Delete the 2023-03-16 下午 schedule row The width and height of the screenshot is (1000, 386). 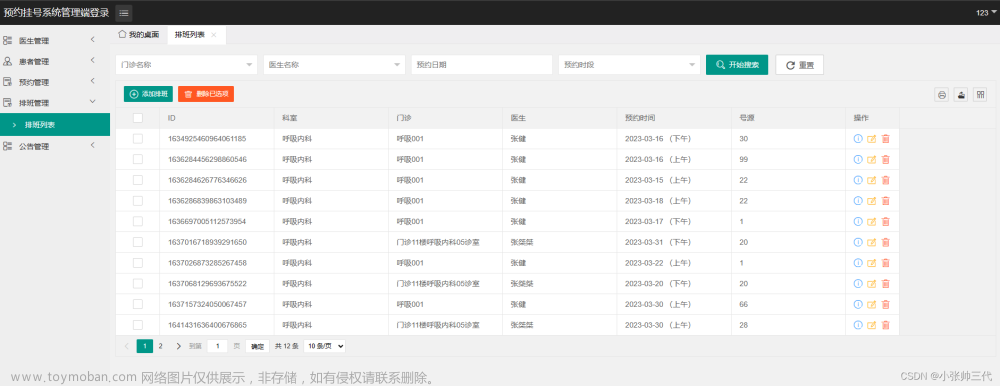coord(885,138)
